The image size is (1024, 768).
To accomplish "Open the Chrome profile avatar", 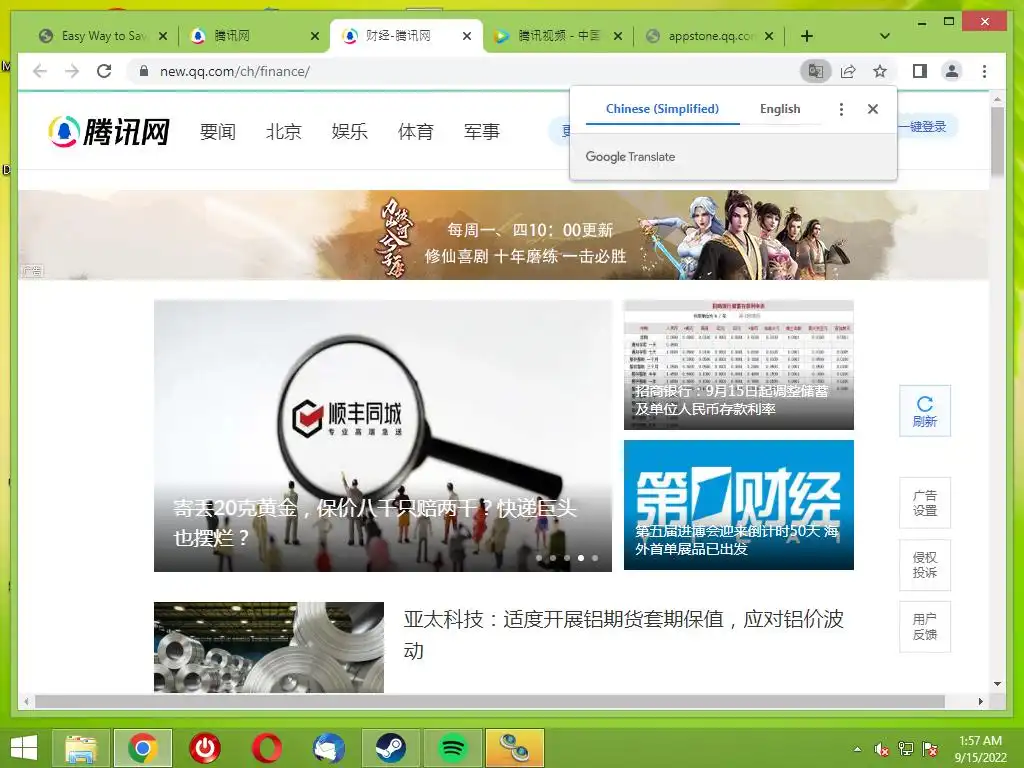I will pos(952,71).
